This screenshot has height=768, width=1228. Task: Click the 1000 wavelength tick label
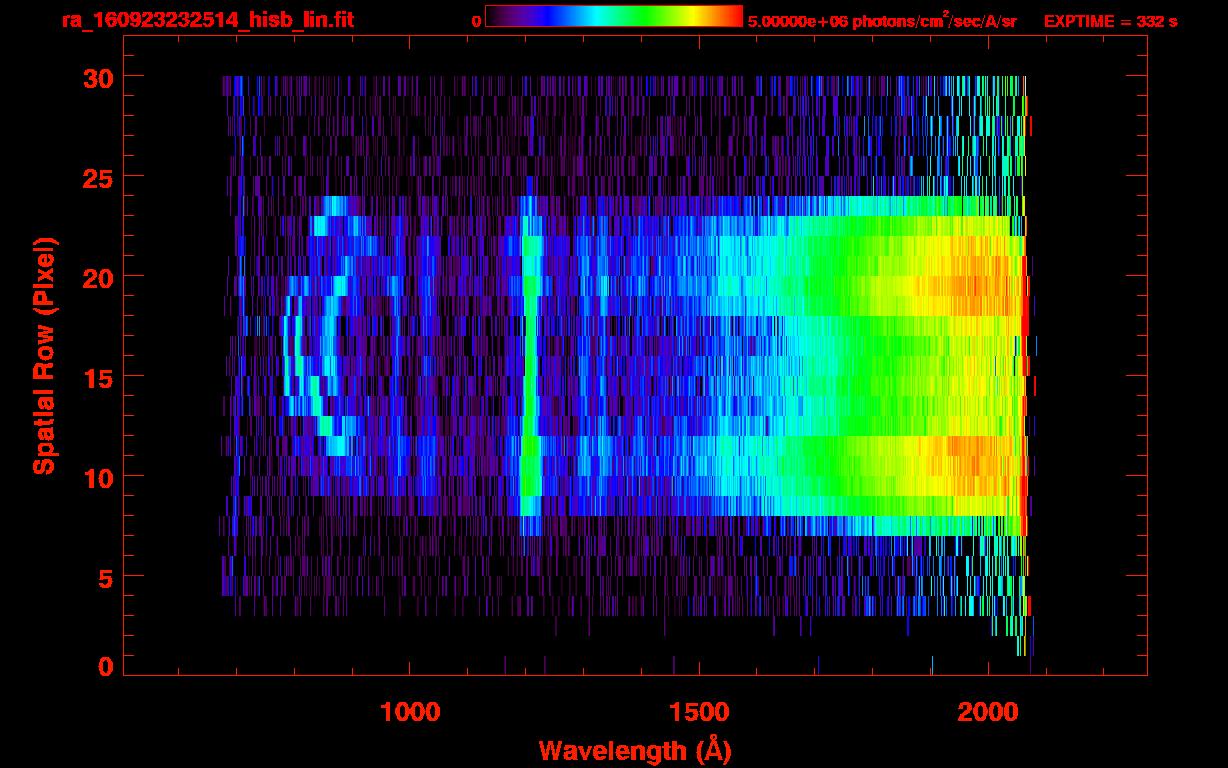(x=410, y=712)
